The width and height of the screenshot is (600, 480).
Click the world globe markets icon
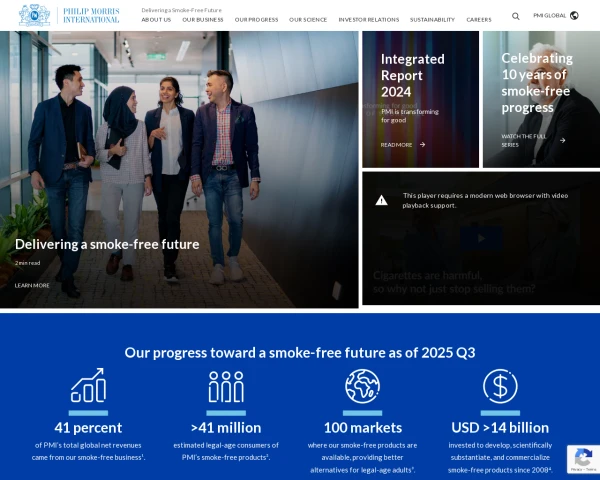(x=362, y=386)
